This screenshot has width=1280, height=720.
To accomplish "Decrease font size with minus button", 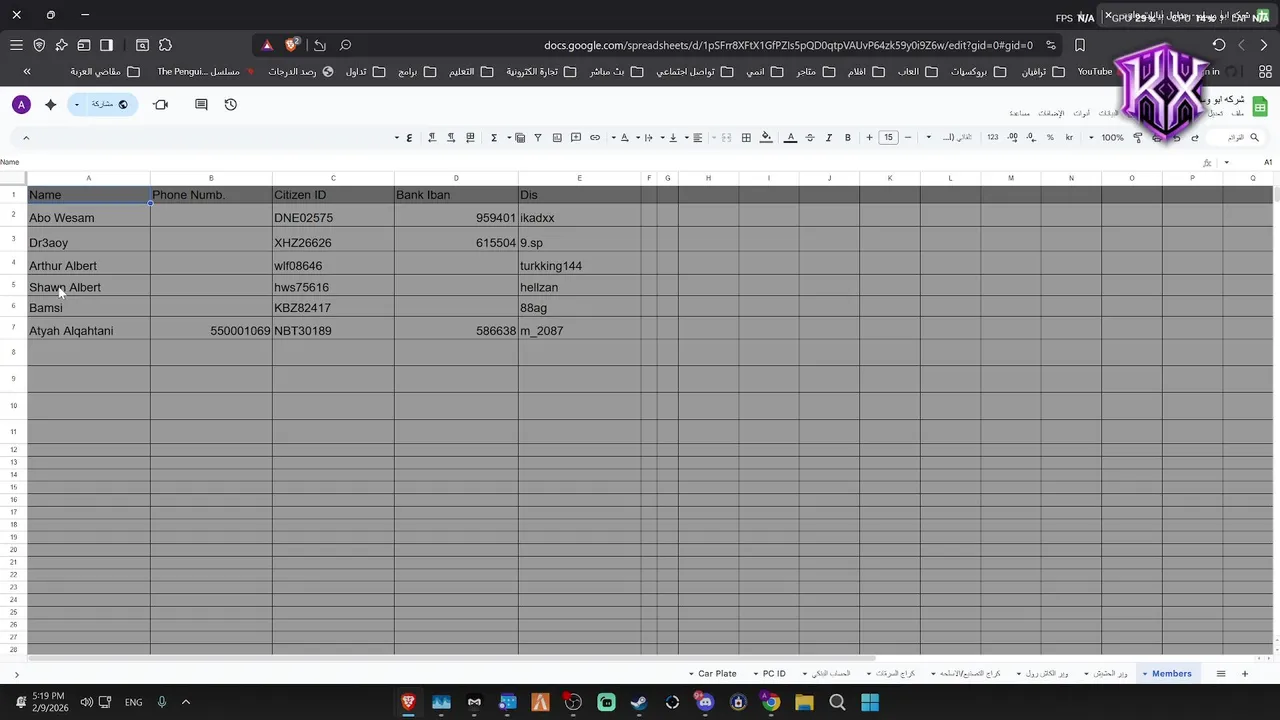I will [908, 137].
